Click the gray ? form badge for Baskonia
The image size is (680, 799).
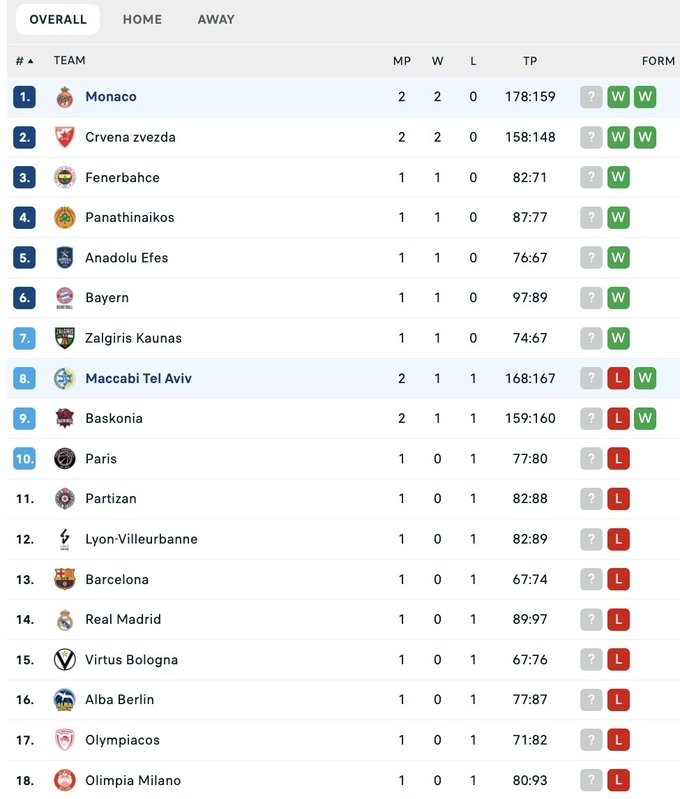[x=592, y=418]
